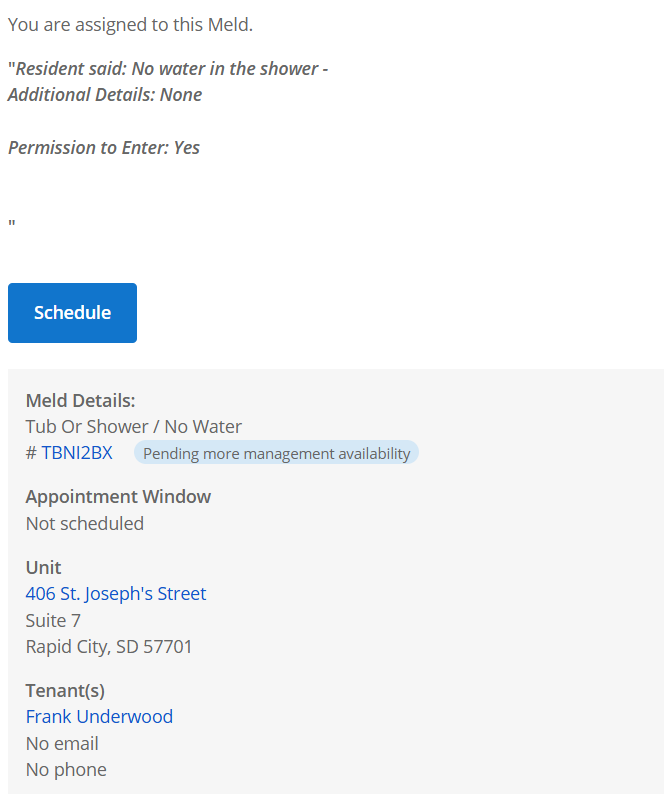
Task: Select the Additional Details: None line
Action: pyautogui.click(x=105, y=95)
